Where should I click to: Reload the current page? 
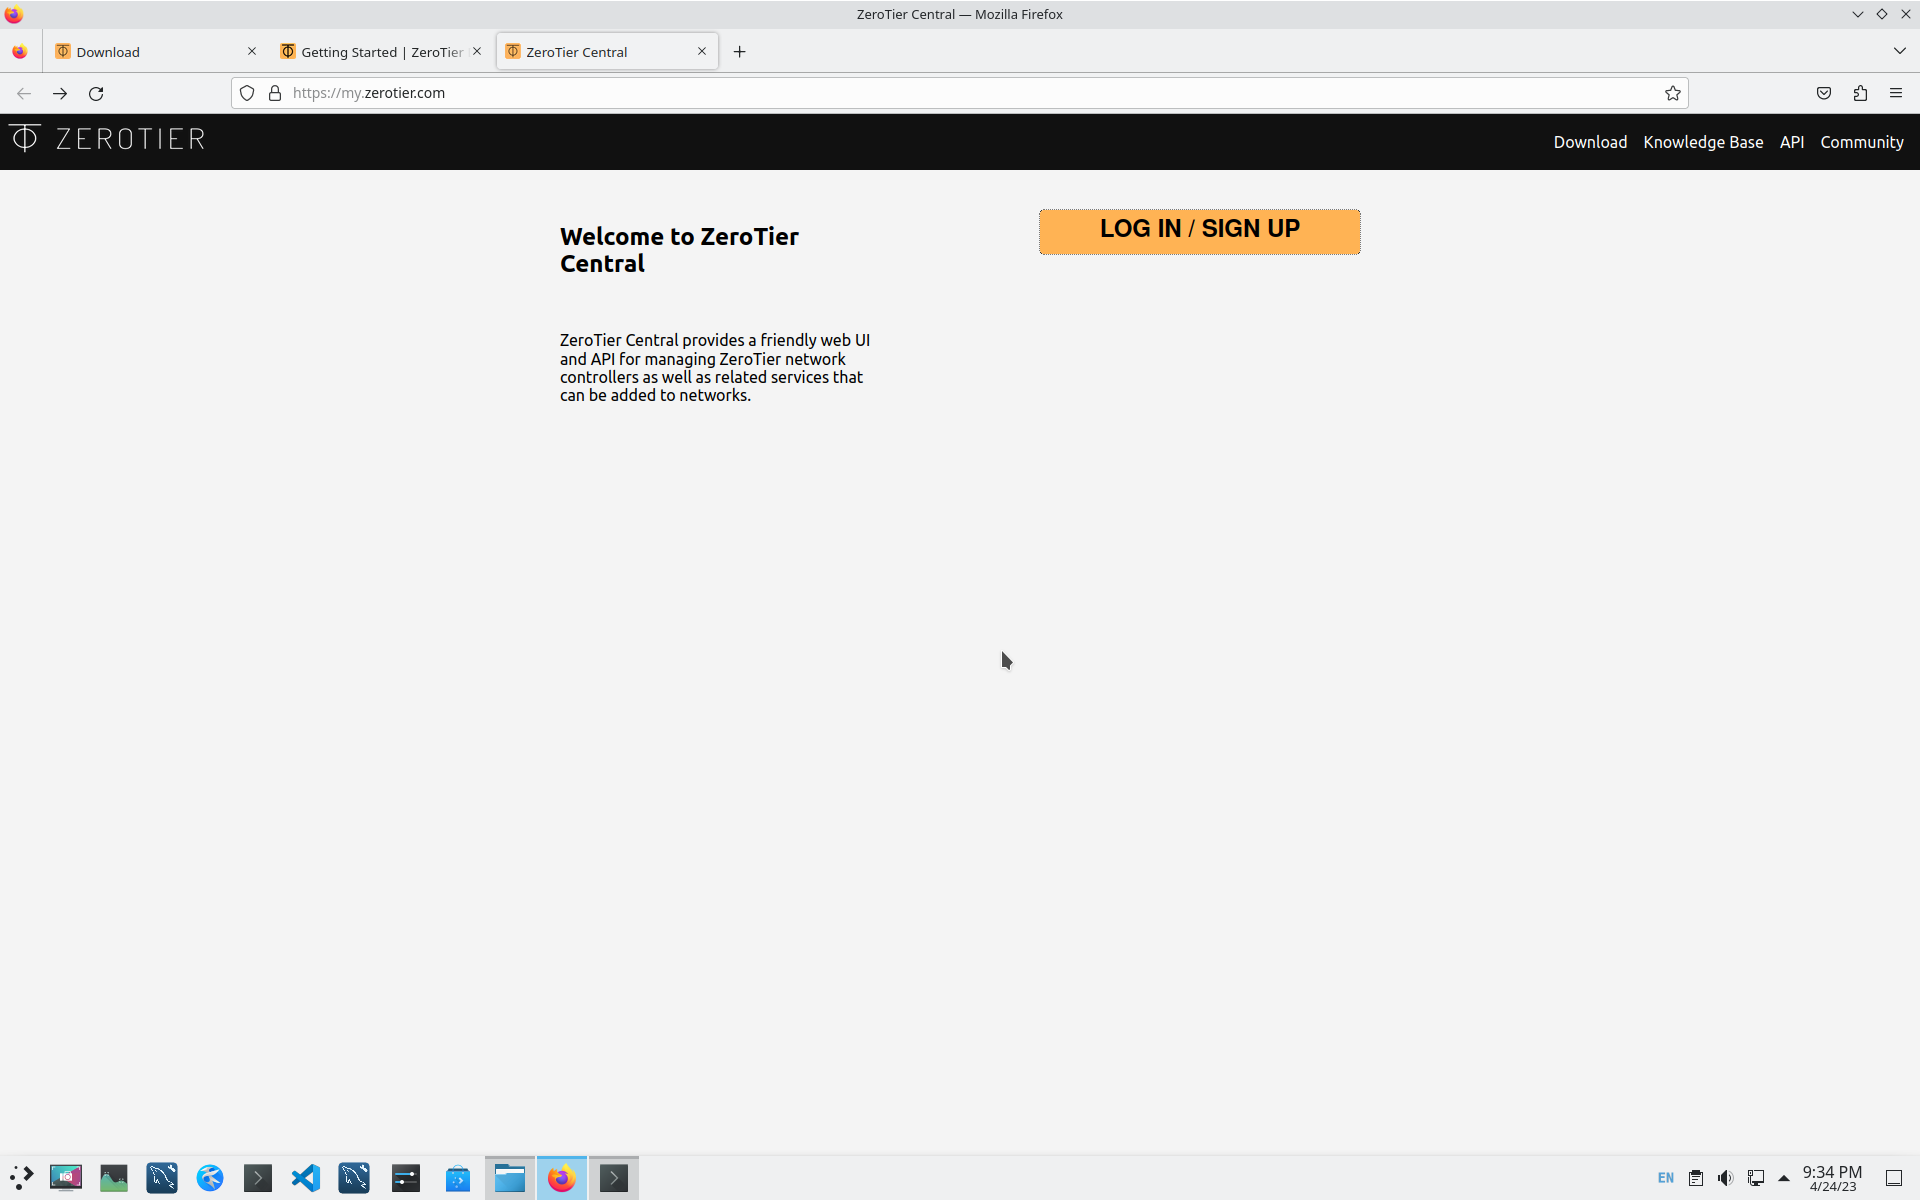click(x=96, y=93)
